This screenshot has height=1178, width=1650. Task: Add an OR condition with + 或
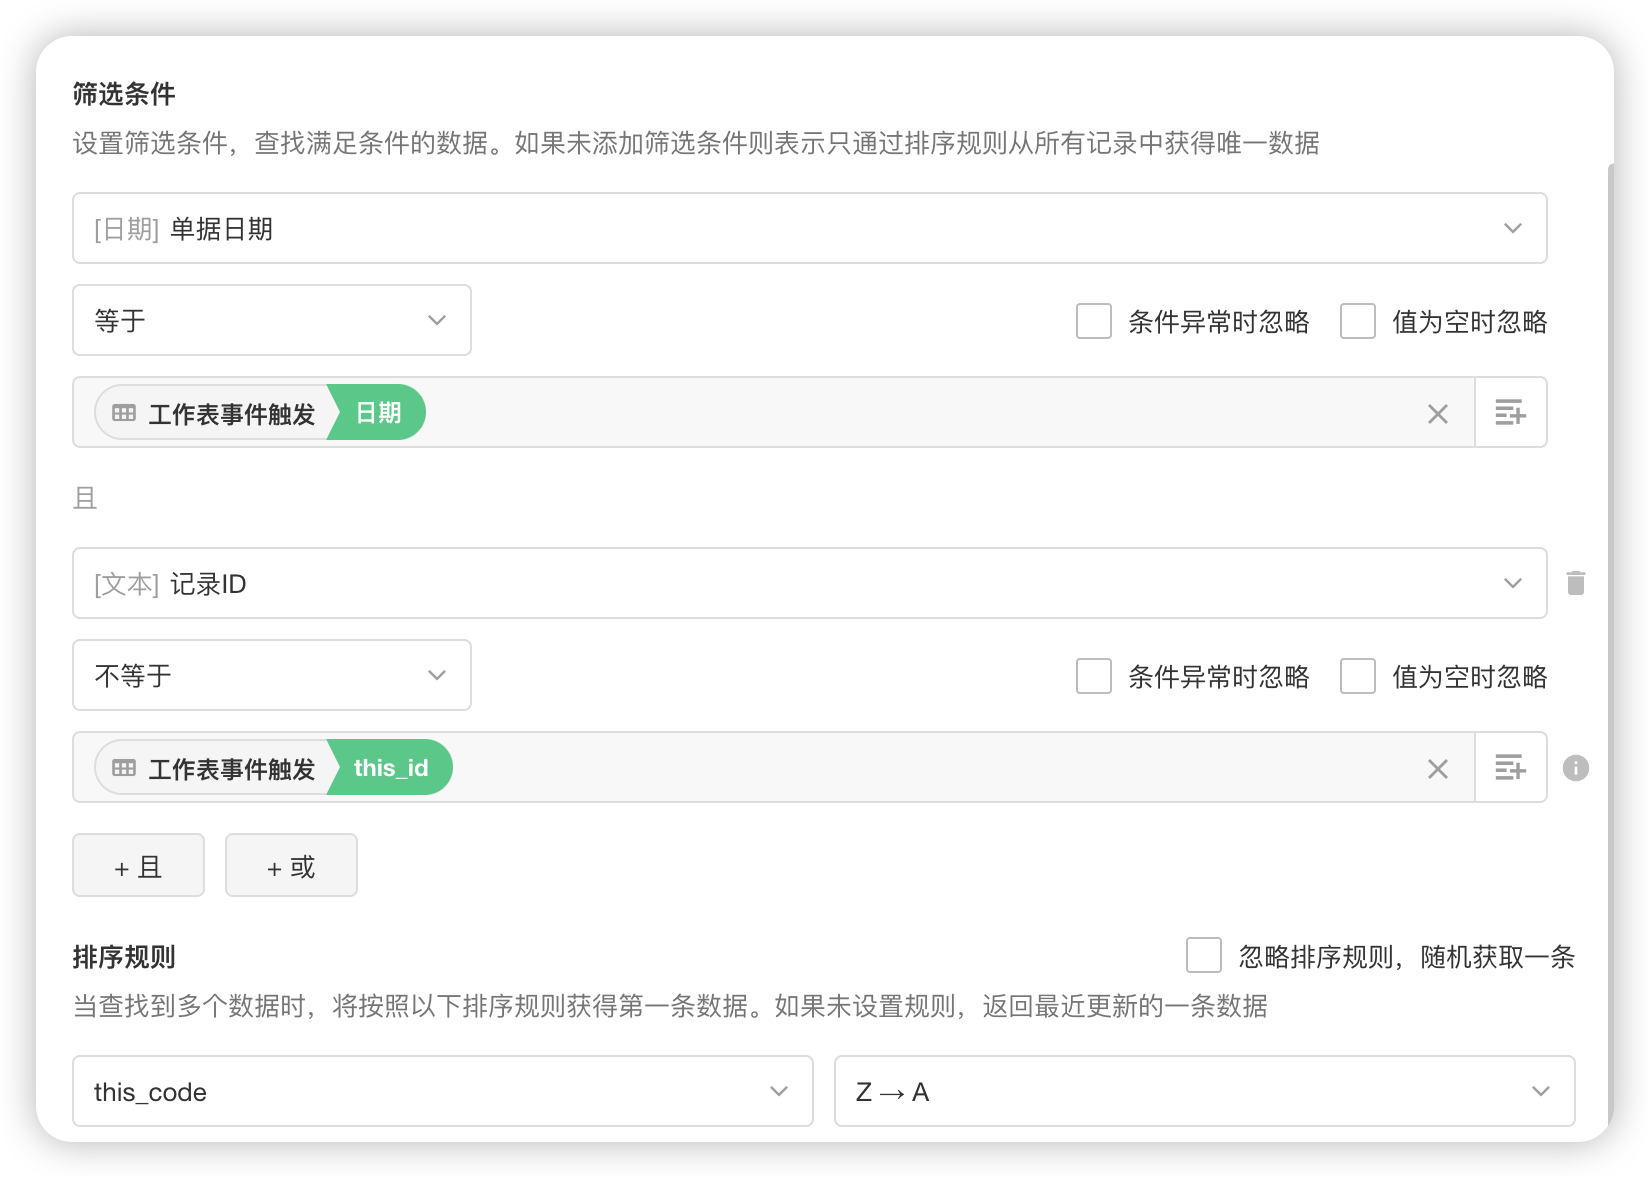[x=291, y=865]
